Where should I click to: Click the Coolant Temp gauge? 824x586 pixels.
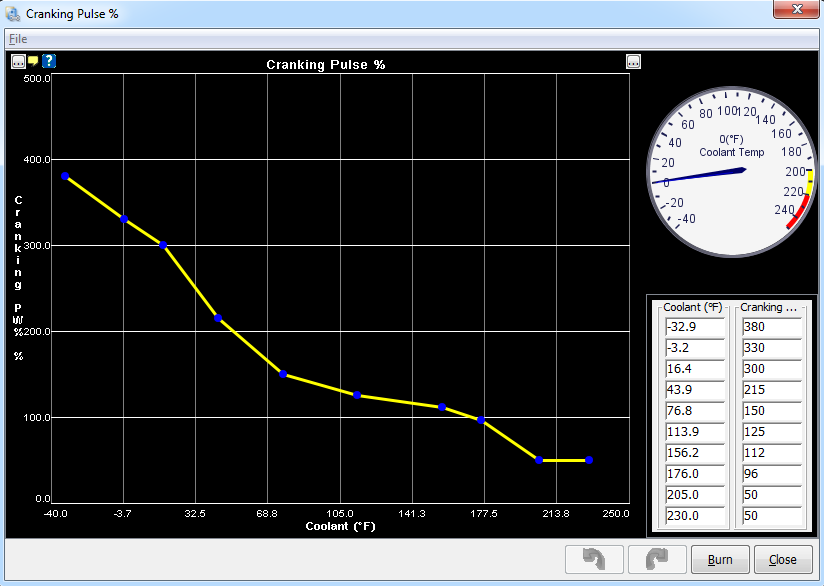point(733,171)
